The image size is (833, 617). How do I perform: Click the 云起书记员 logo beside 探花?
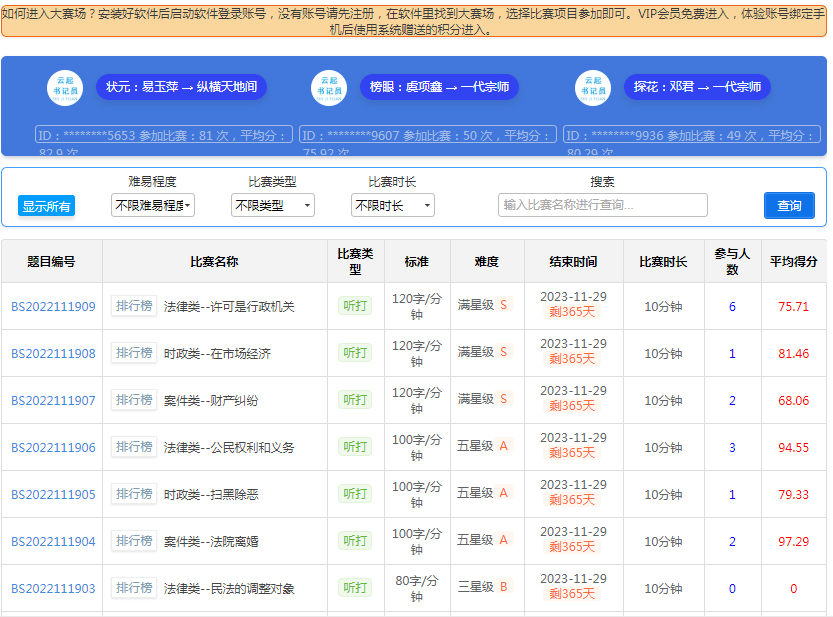click(x=593, y=88)
